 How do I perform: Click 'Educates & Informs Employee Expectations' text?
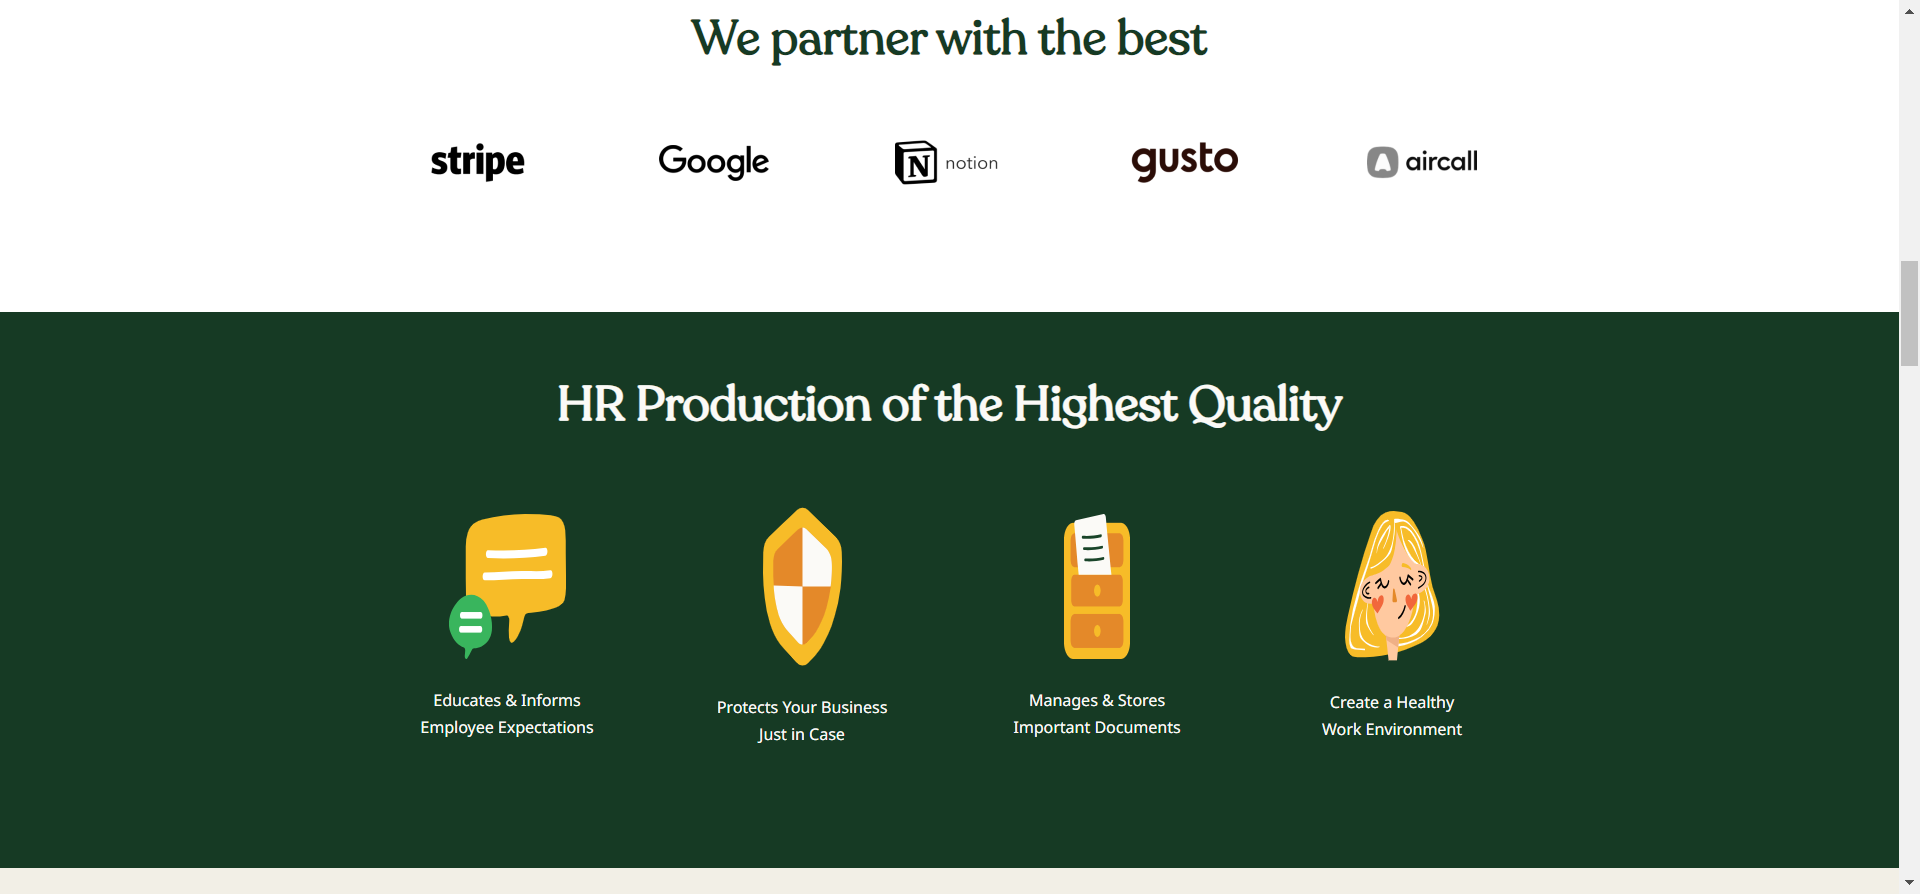pos(507,714)
